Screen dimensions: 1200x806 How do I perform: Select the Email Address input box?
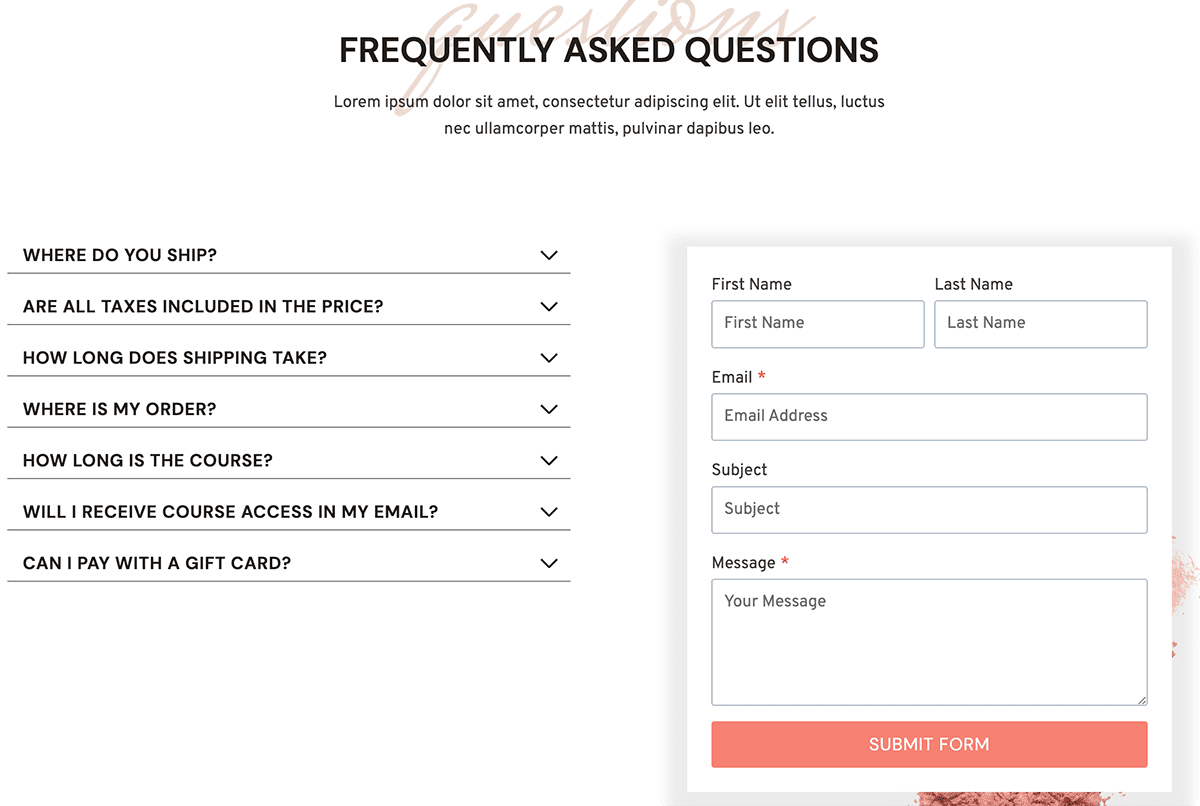click(929, 417)
